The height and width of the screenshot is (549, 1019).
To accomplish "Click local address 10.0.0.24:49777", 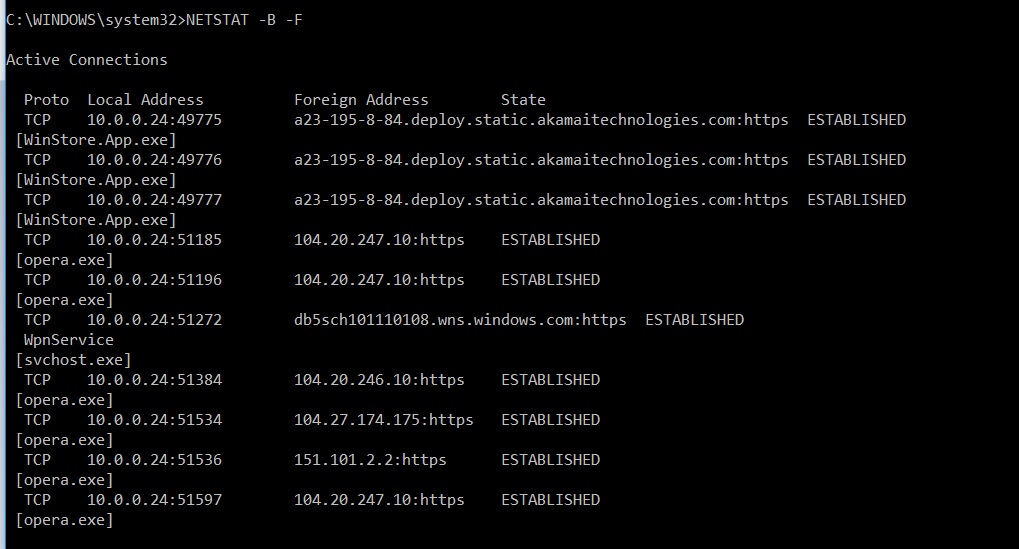I will tap(155, 200).
